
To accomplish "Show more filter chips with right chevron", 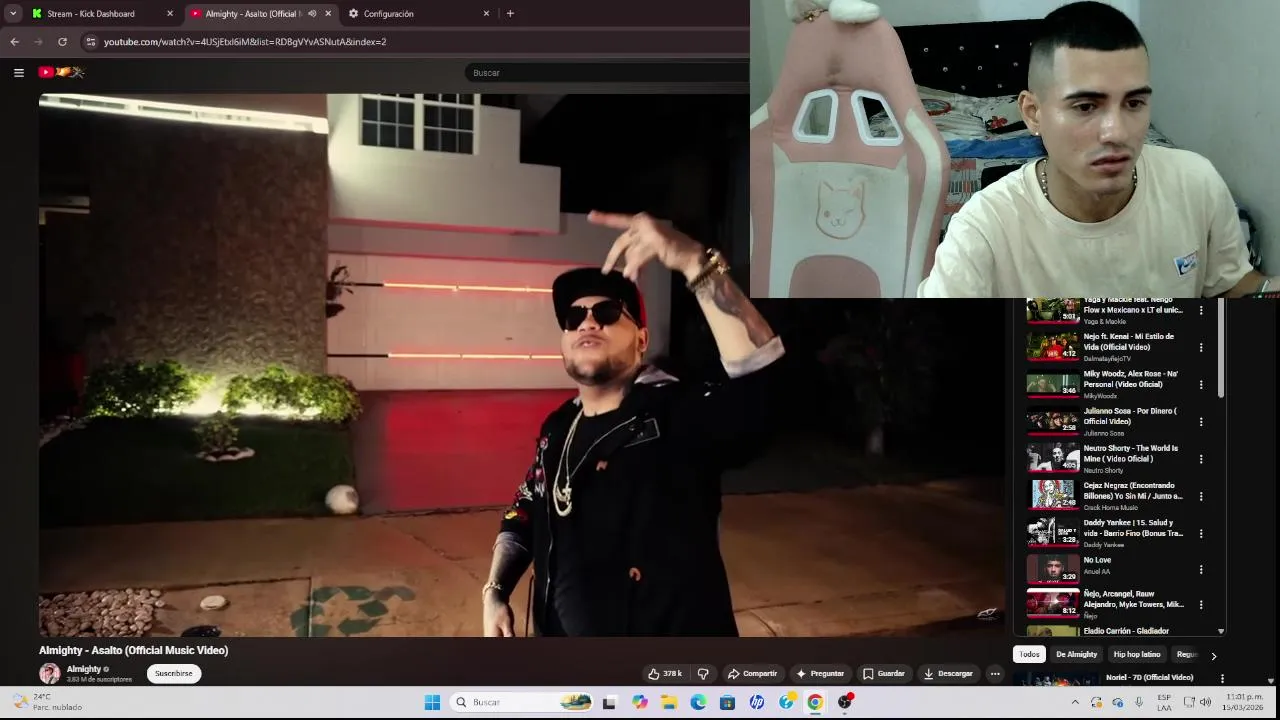I will pos(1214,656).
